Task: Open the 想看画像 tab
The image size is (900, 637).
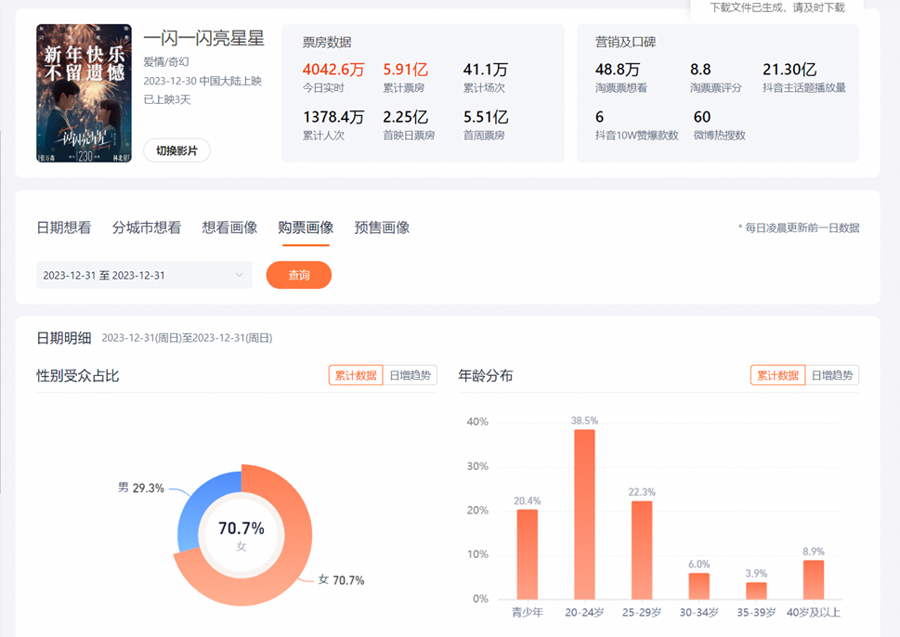Action: [229, 228]
